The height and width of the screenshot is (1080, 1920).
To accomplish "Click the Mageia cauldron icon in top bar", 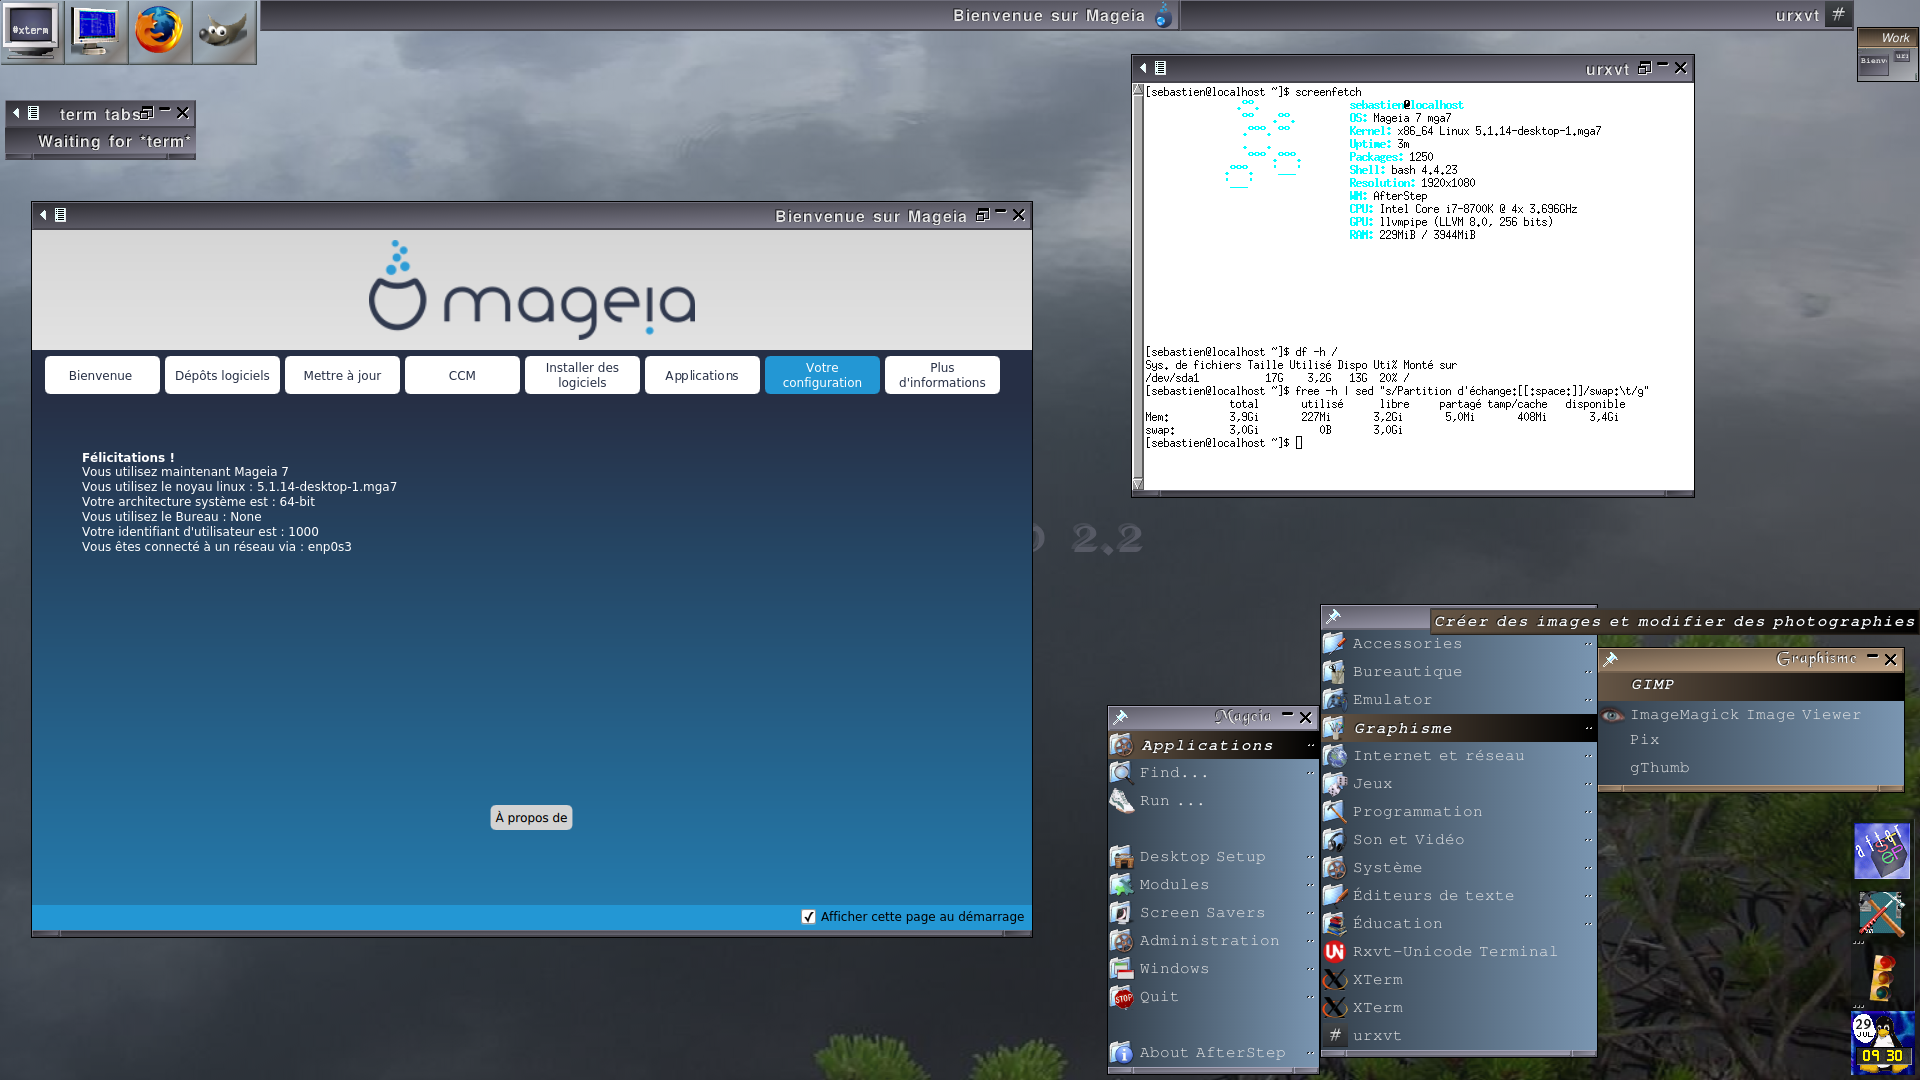I will 1164,15.
